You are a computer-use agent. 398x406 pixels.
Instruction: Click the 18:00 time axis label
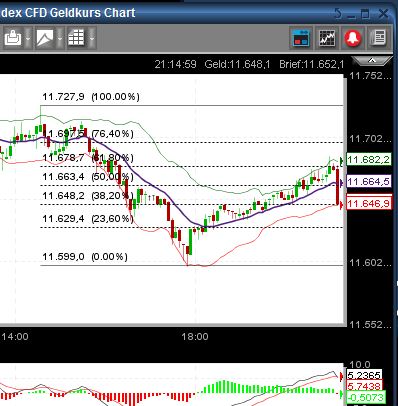pyautogui.click(x=195, y=336)
